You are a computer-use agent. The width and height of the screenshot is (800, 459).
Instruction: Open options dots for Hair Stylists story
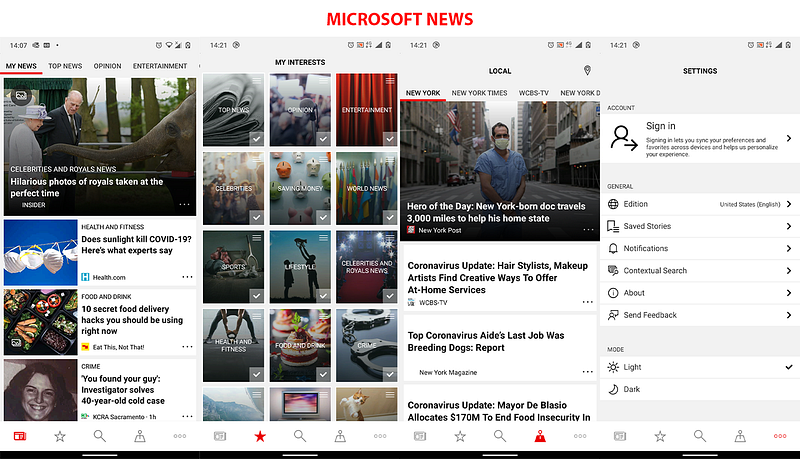click(588, 302)
